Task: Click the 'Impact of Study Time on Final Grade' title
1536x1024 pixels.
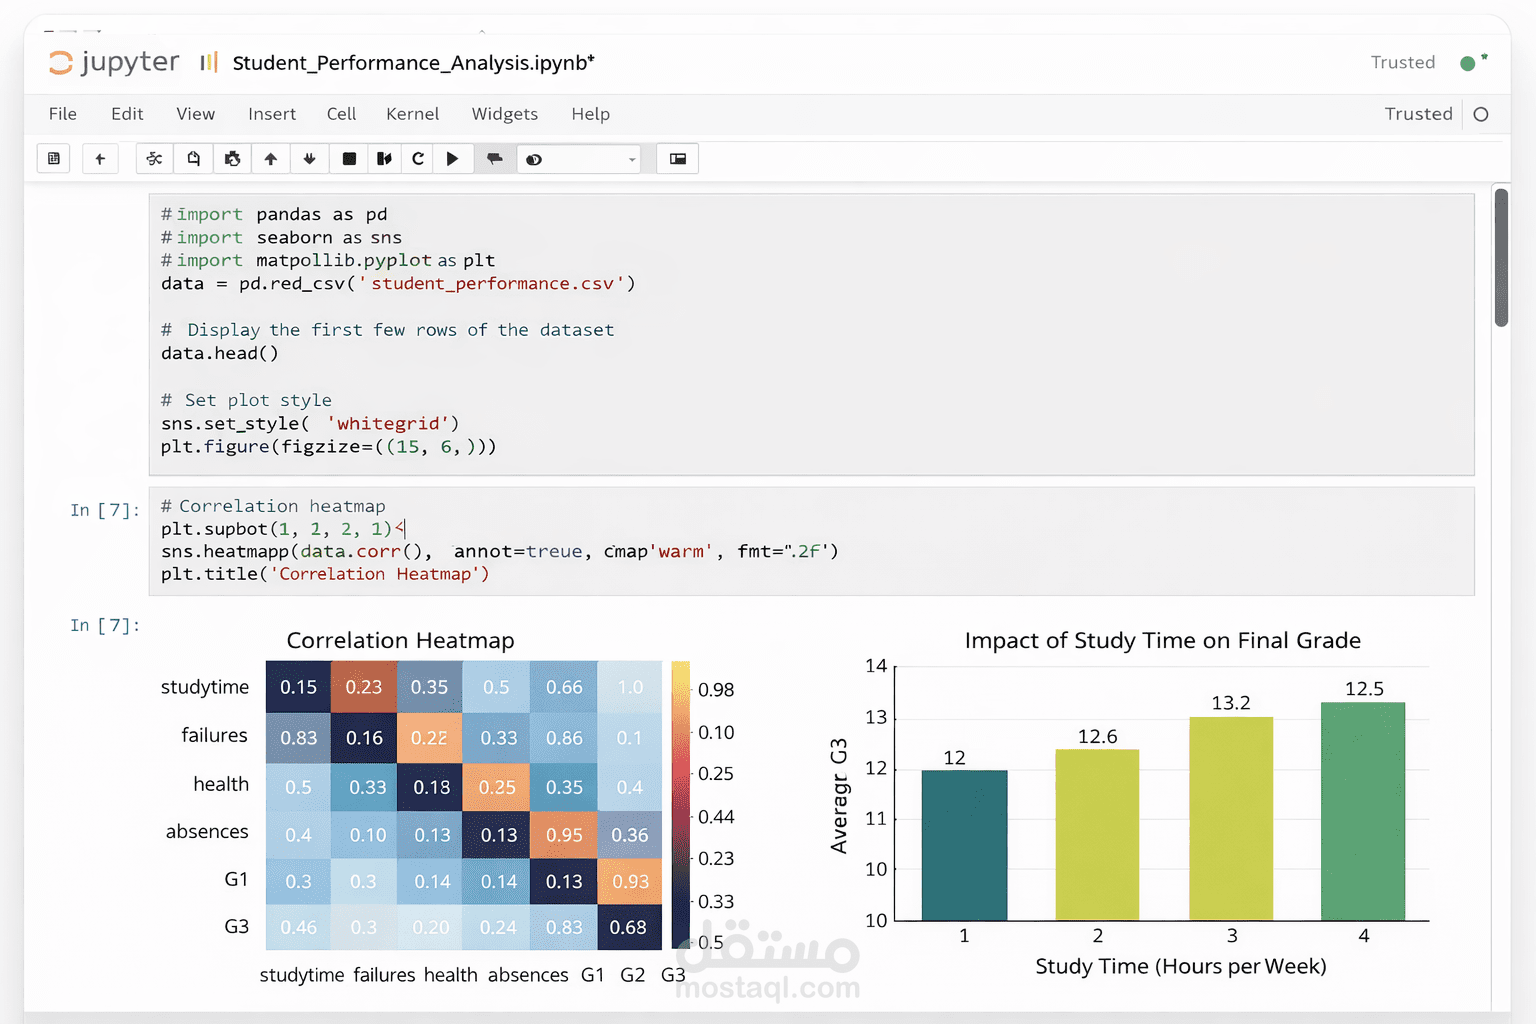Action: pos(1162,640)
